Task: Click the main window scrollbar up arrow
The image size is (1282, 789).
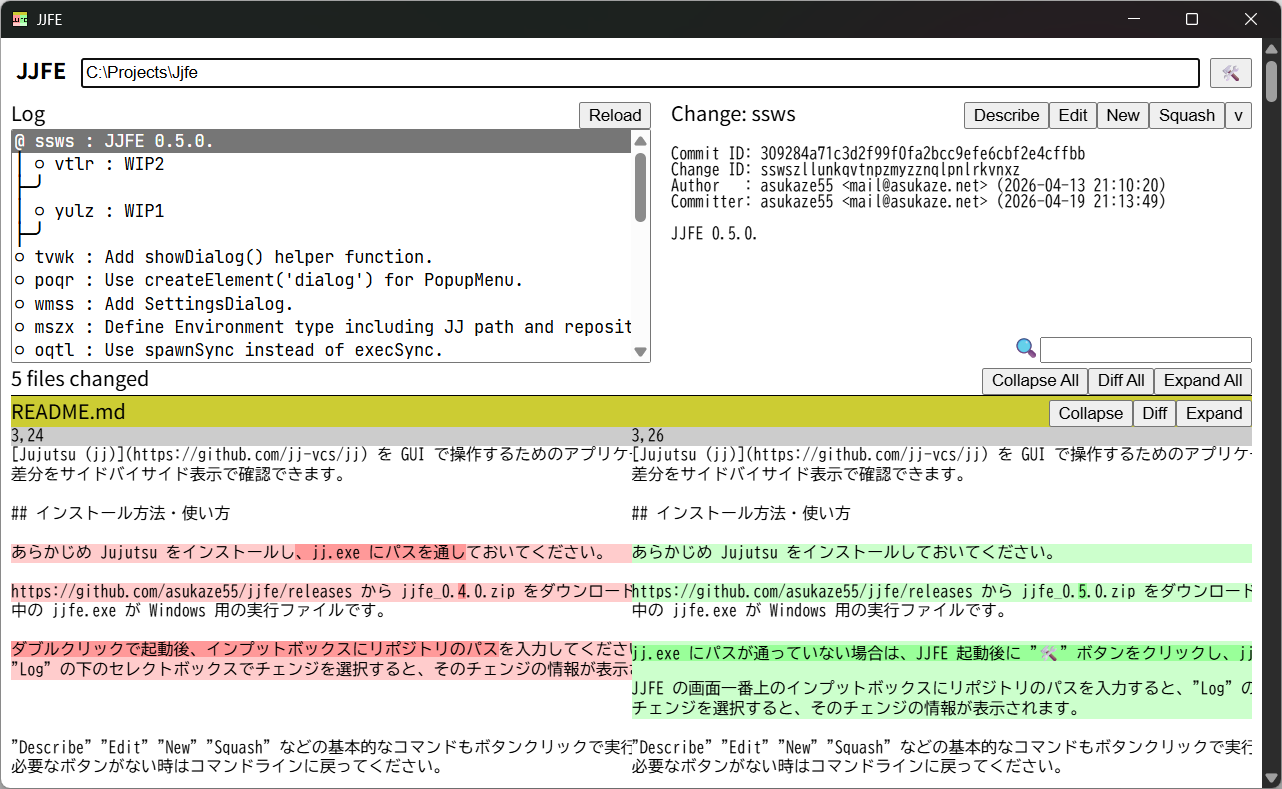Action: (x=1272, y=48)
